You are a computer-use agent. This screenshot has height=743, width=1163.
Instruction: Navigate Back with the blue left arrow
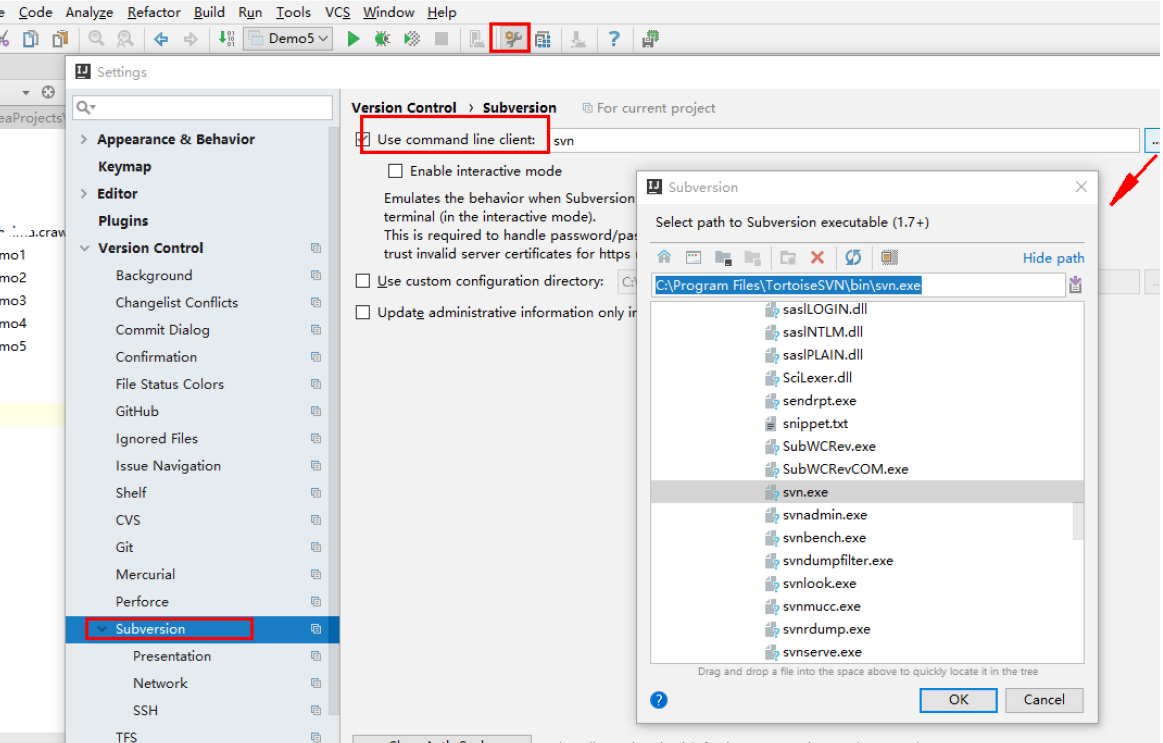point(160,39)
